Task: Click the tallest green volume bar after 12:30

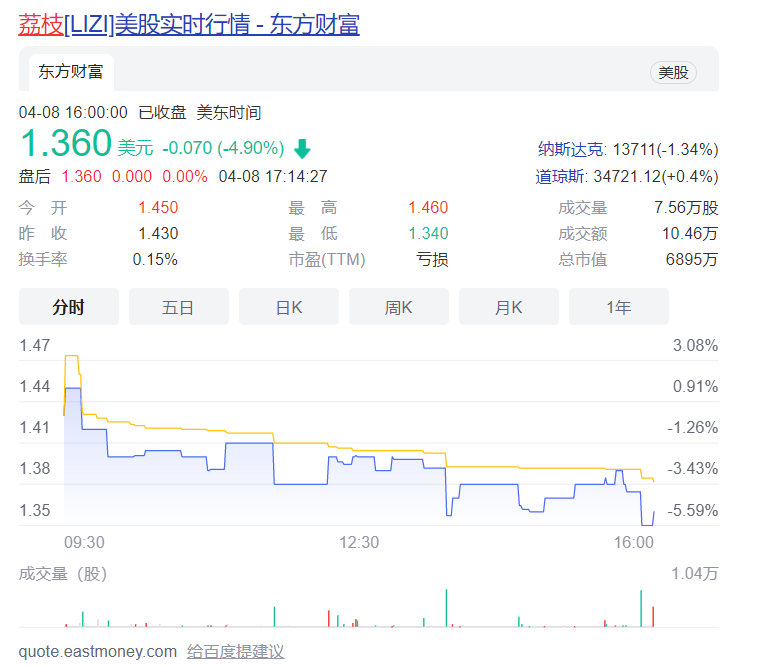Action: pyautogui.click(x=446, y=608)
